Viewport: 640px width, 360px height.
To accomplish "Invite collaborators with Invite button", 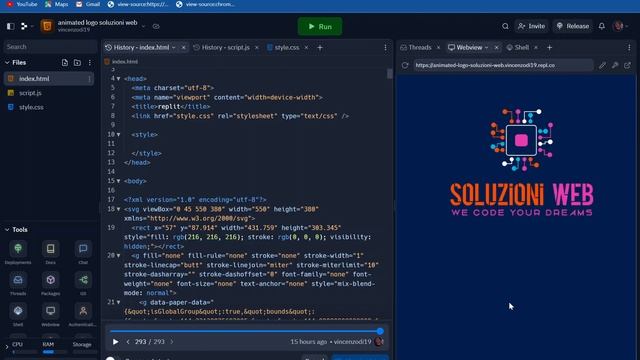I will [531, 26].
